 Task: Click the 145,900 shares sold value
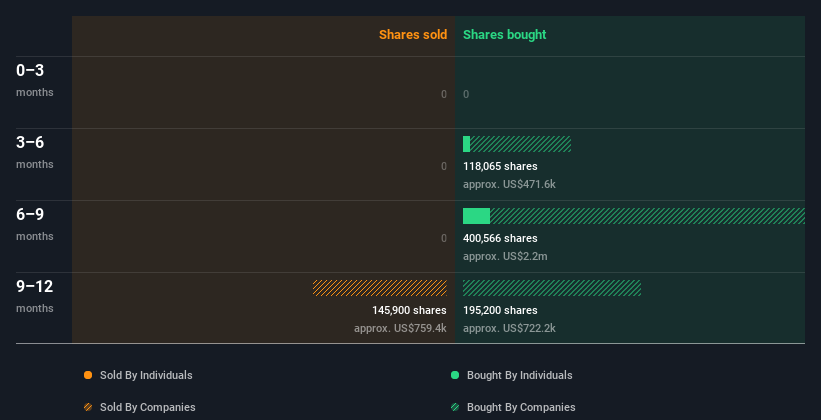click(x=402, y=310)
